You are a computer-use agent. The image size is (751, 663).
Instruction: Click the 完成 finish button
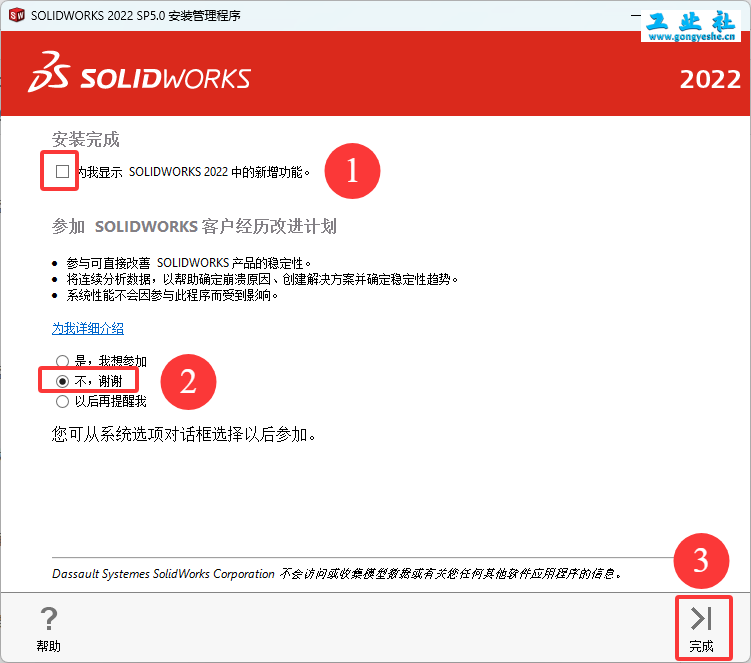[702, 629]
